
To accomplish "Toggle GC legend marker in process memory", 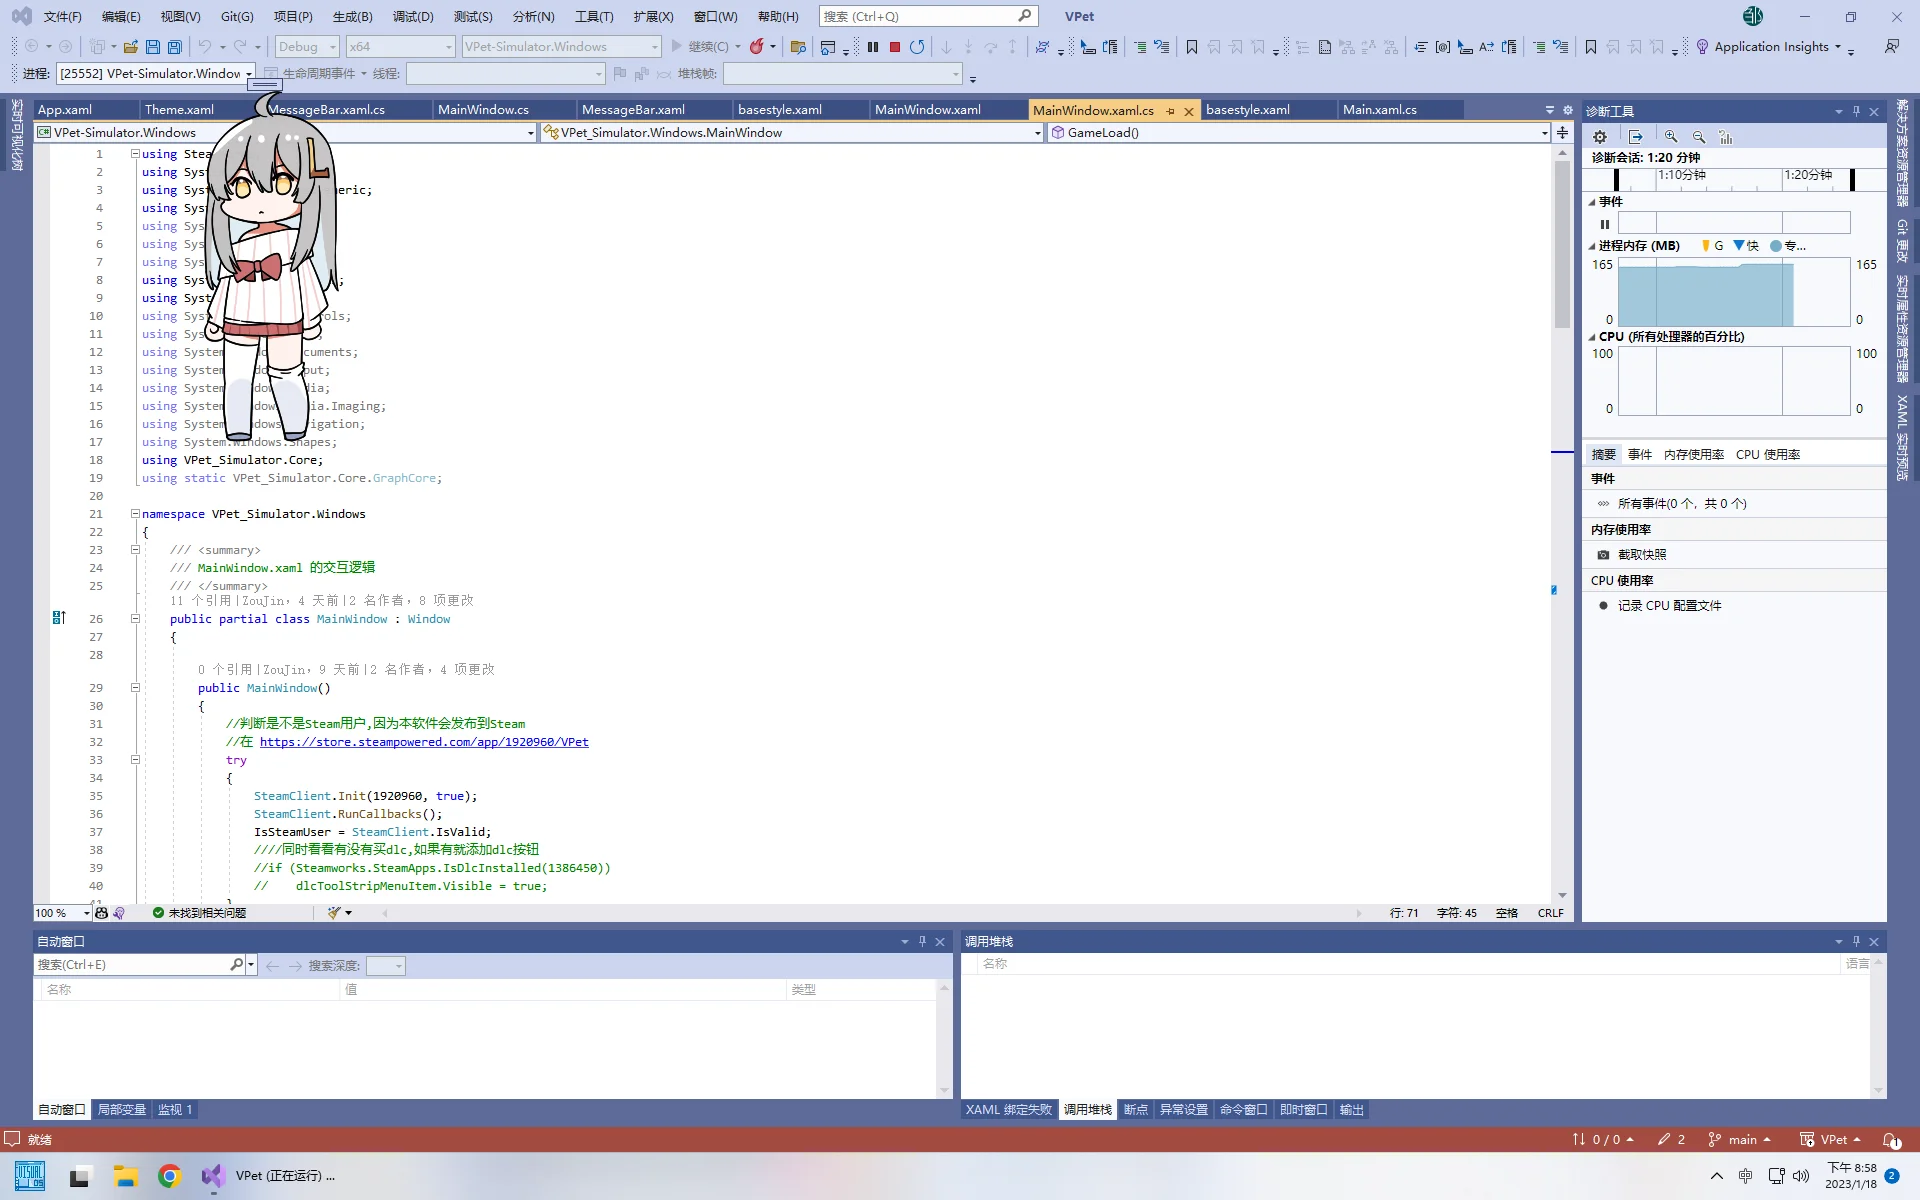I will coord(1706,245).
